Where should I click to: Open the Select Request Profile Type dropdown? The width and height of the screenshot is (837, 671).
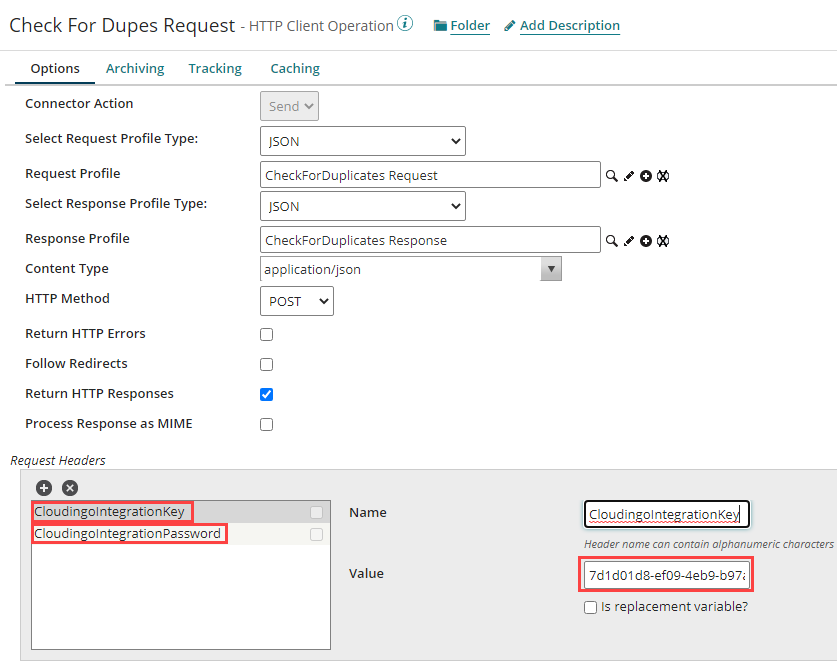coord(362,141)
